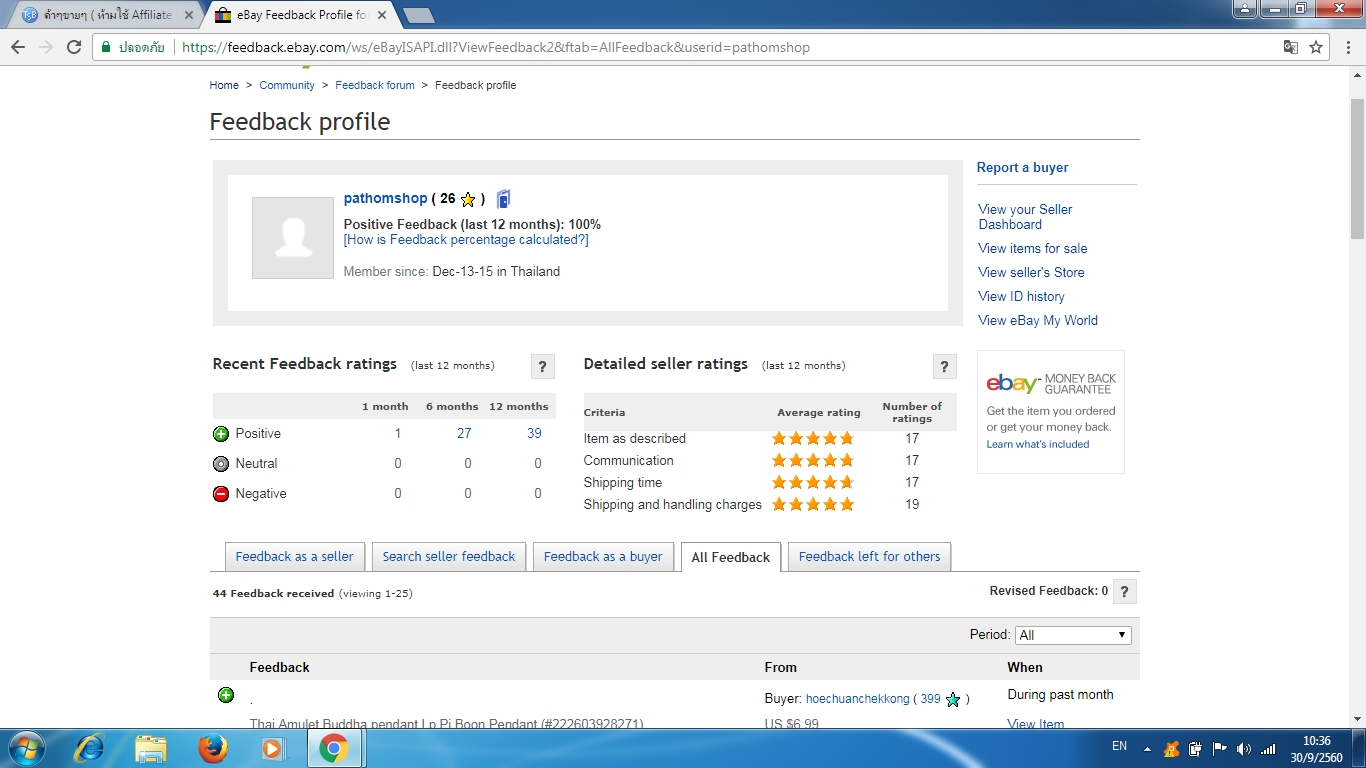
Task: Switch to Feedback as a seller tab
Action: 295,557
